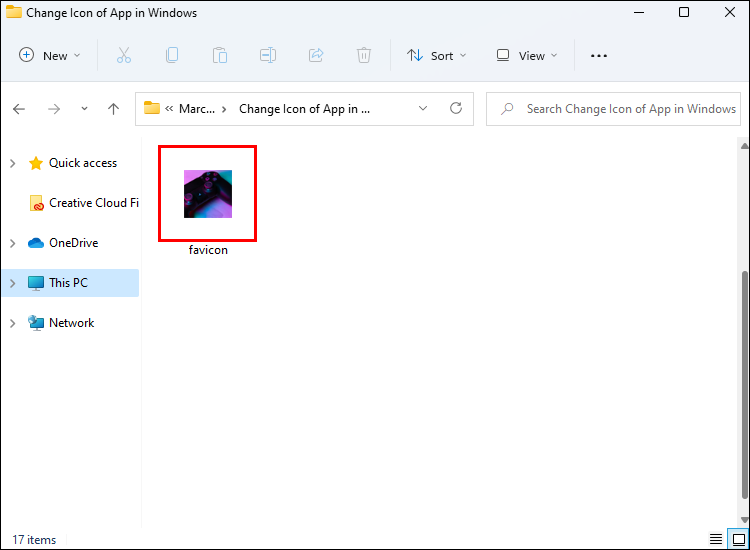750x550 pixels.
Task: Minimize the File Explorer window
Action: coord(639,12)
